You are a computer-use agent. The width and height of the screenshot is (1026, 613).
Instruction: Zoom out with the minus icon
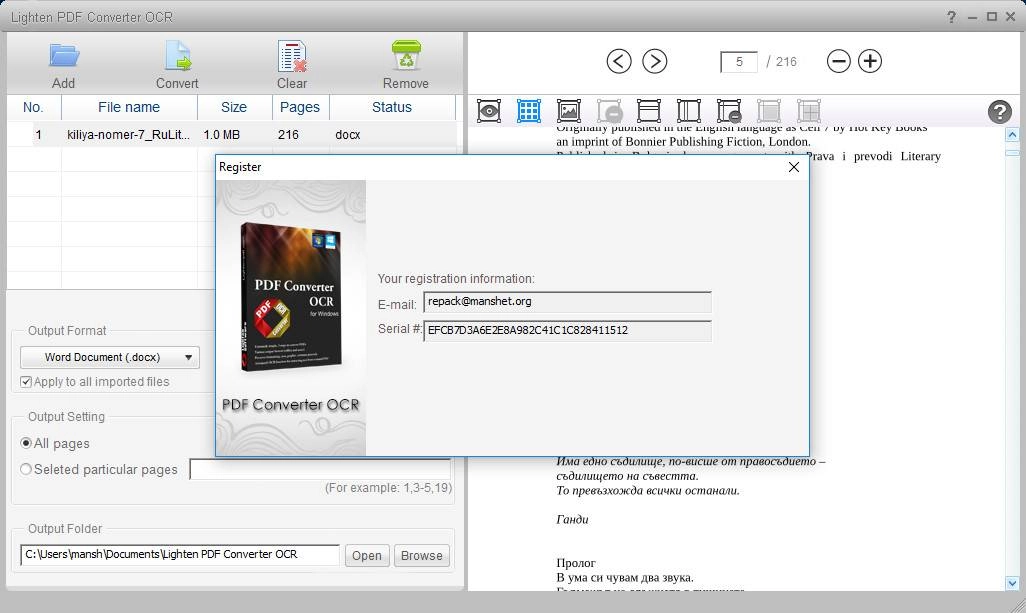pyautogui.click(x=838, y=61)
